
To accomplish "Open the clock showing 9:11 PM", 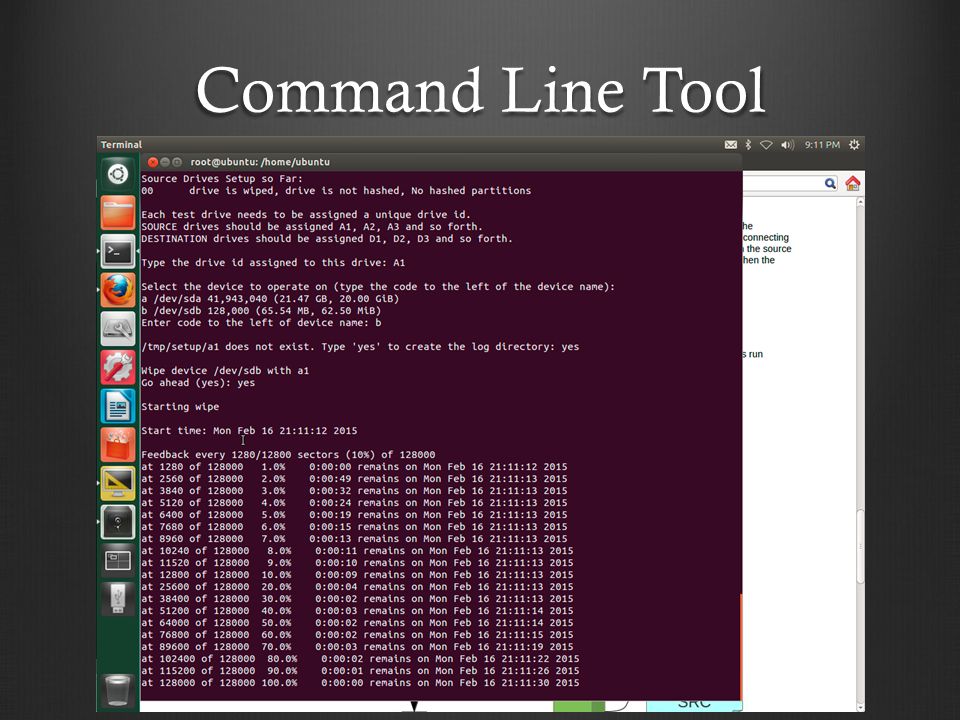I will (822, 145).
